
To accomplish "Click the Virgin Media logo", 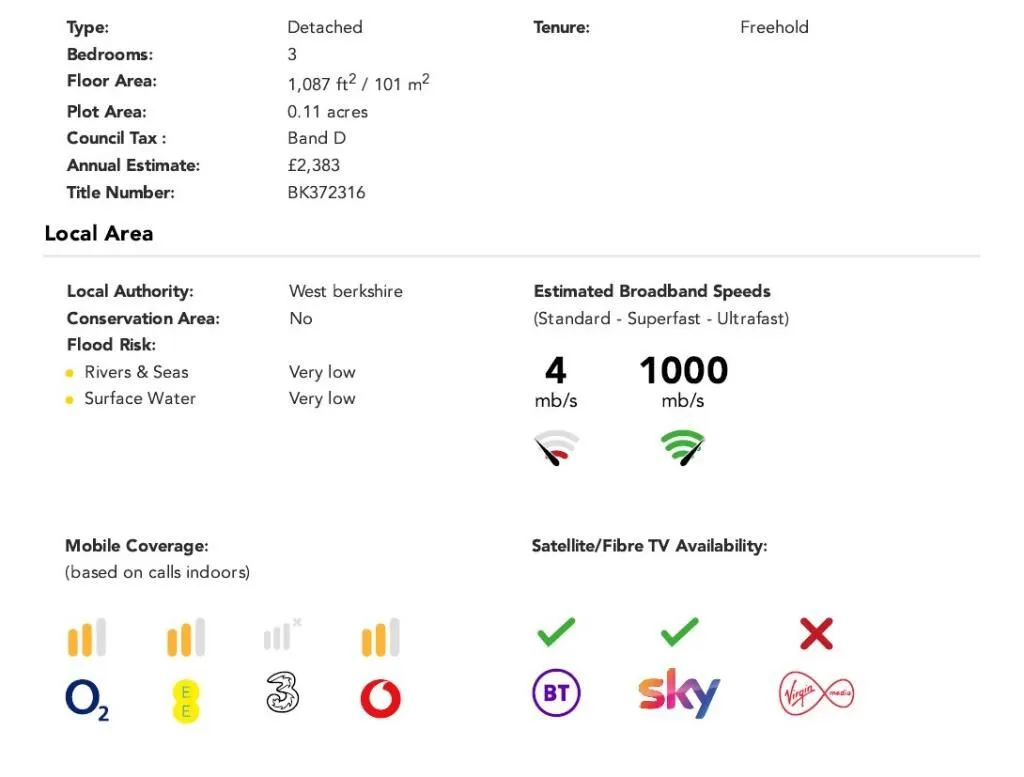I will point(816,694).
